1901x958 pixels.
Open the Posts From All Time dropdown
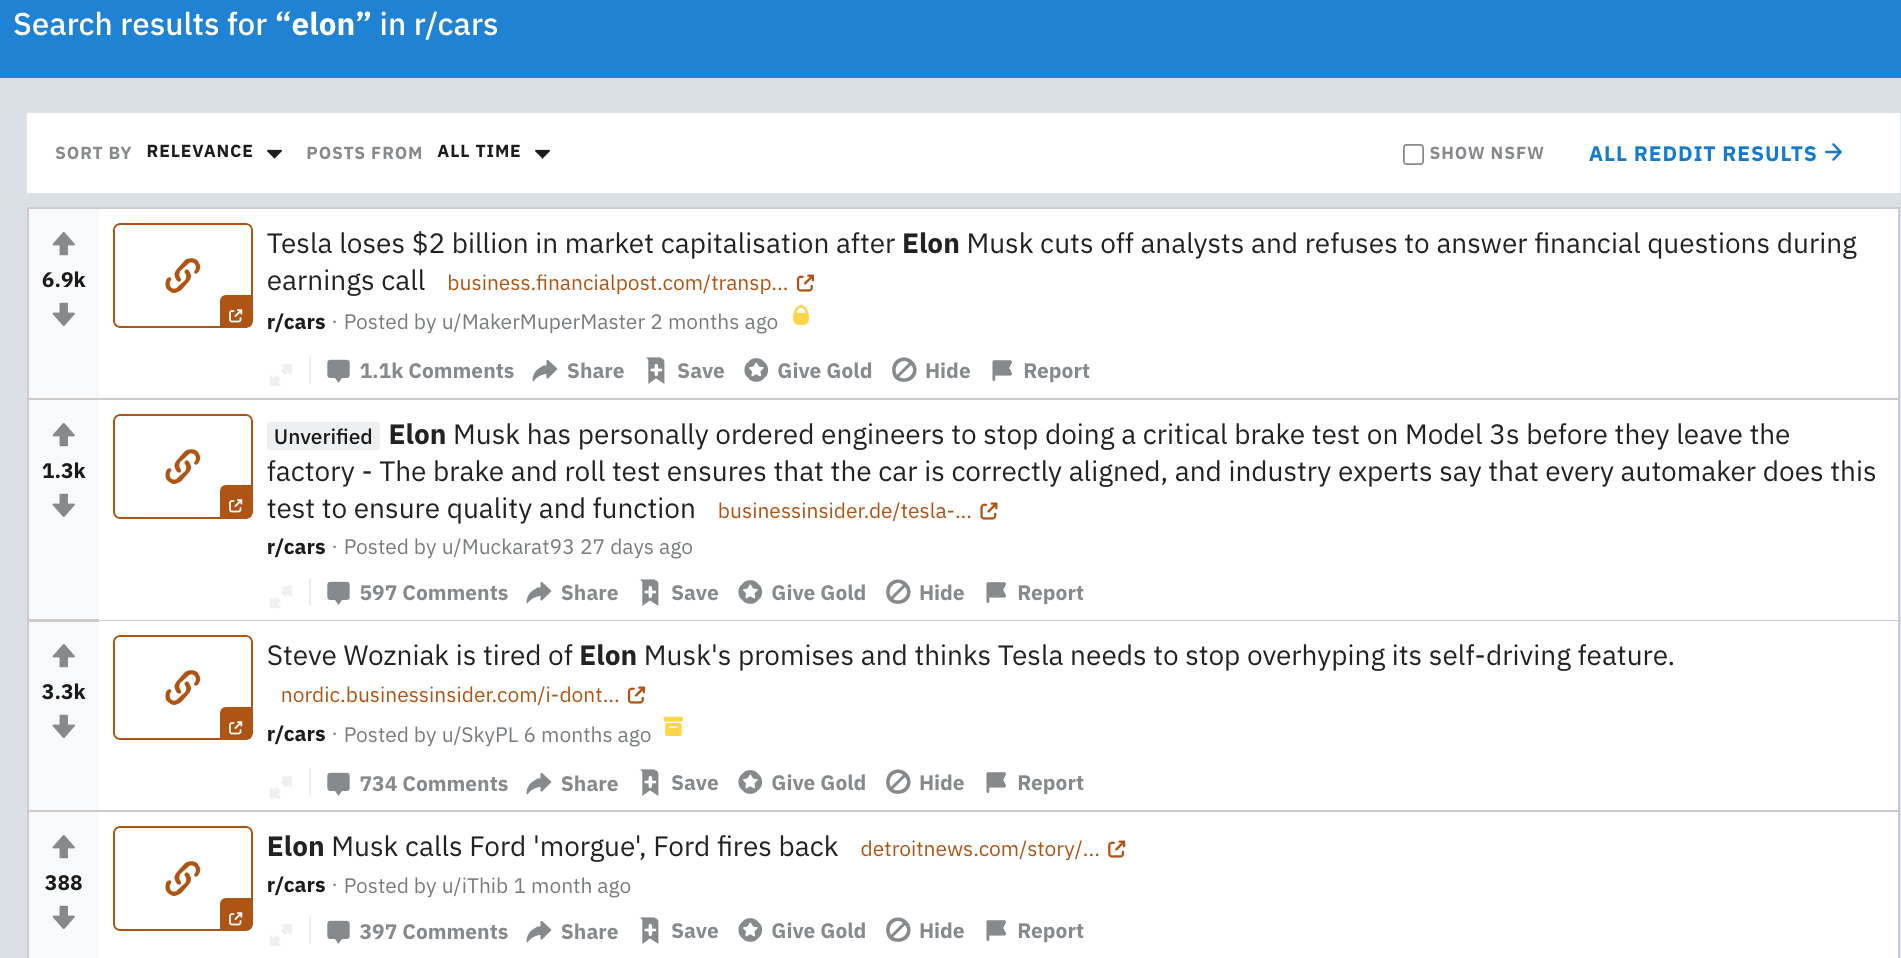494,152
